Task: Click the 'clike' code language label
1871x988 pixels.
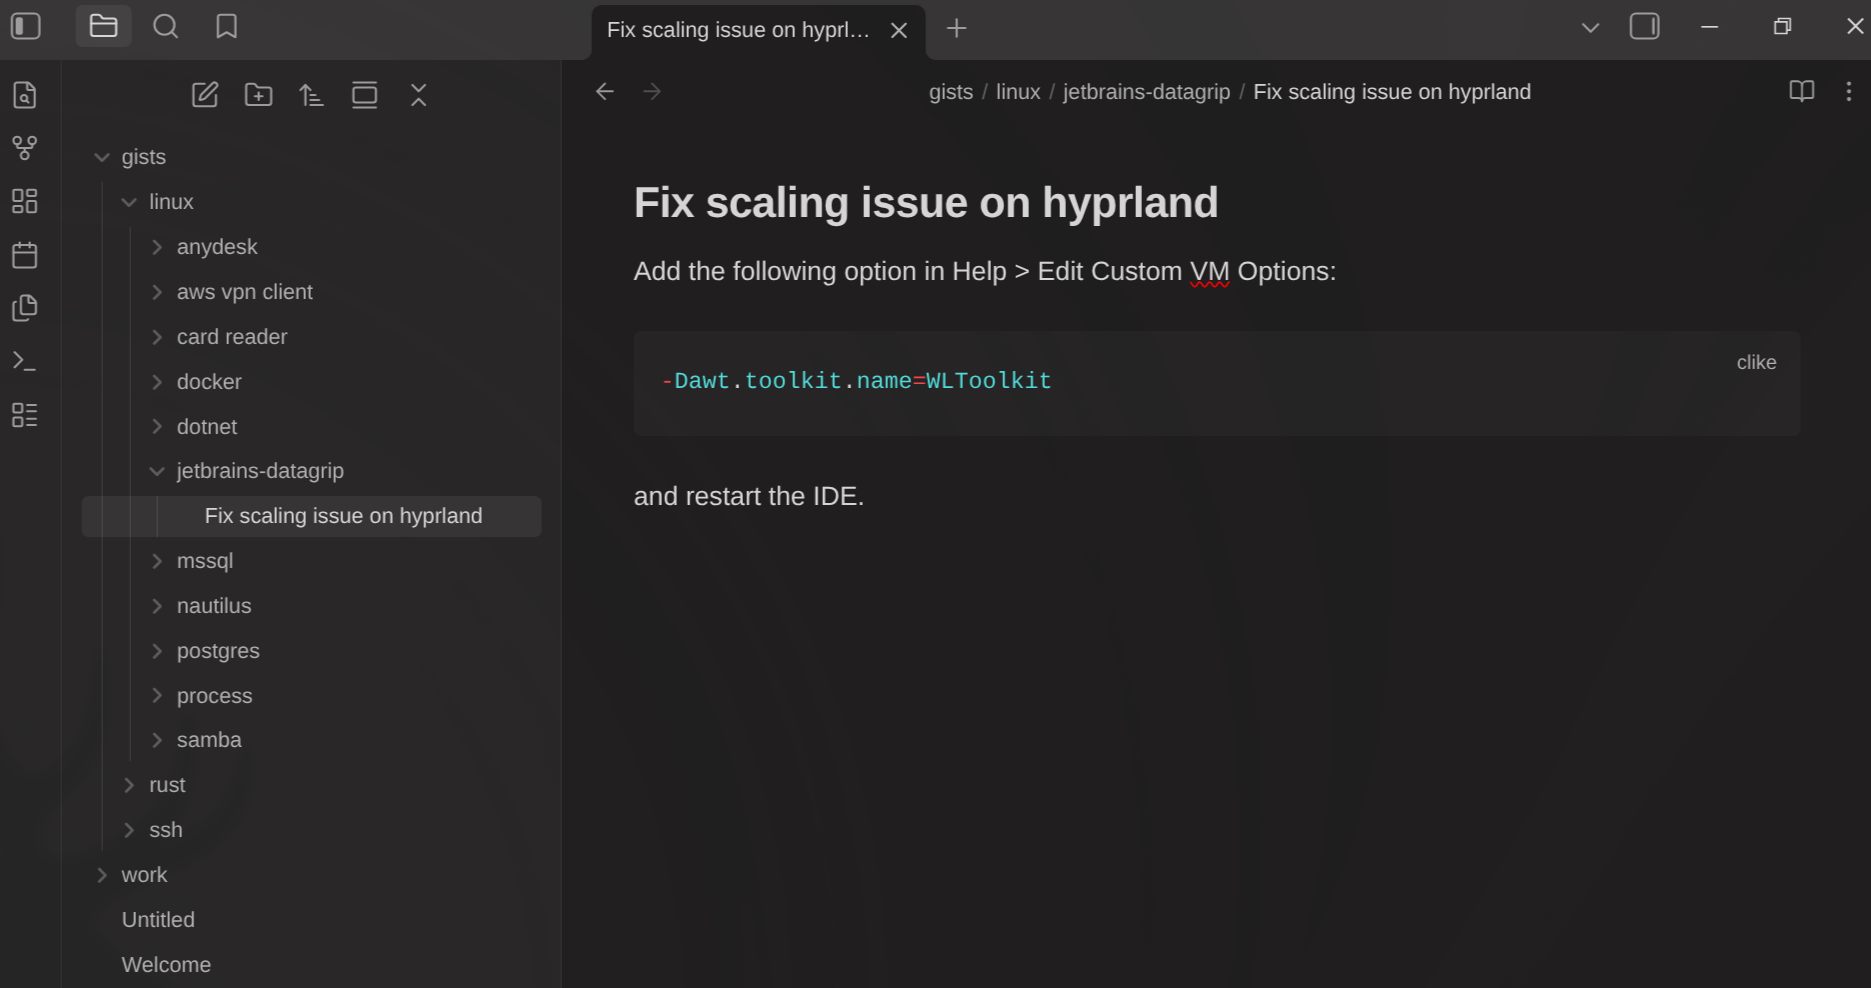Action: pyautogui.click(x=1756, y=363)
